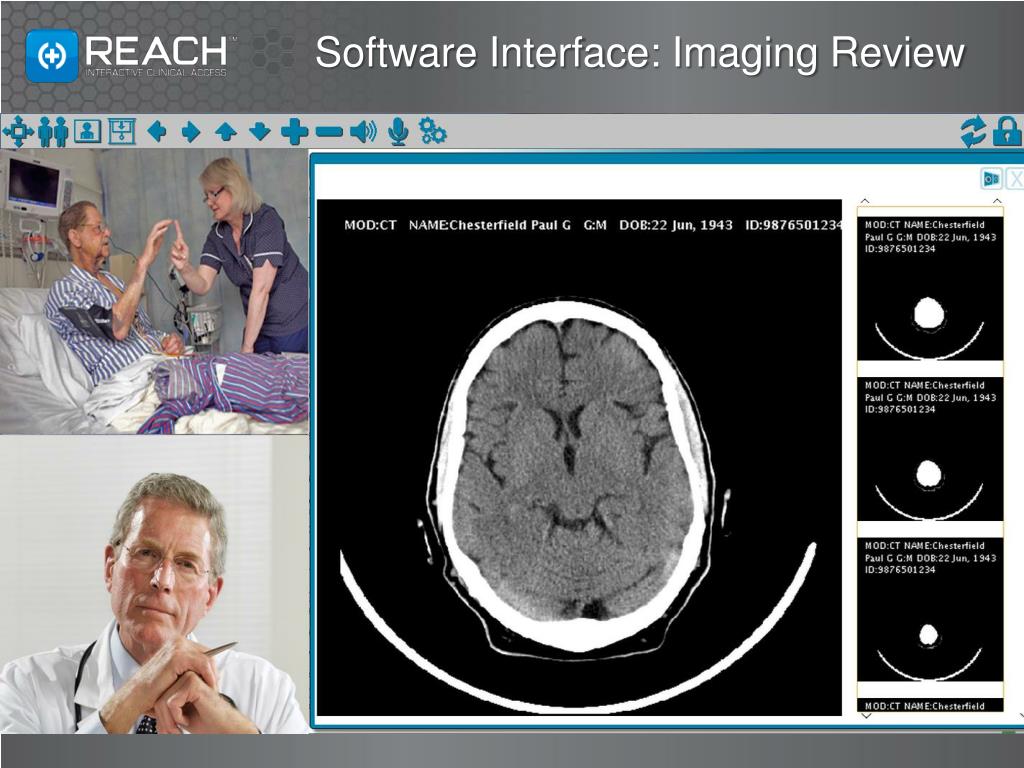Click the refresh sync arrows icon

tap(973, 131)
